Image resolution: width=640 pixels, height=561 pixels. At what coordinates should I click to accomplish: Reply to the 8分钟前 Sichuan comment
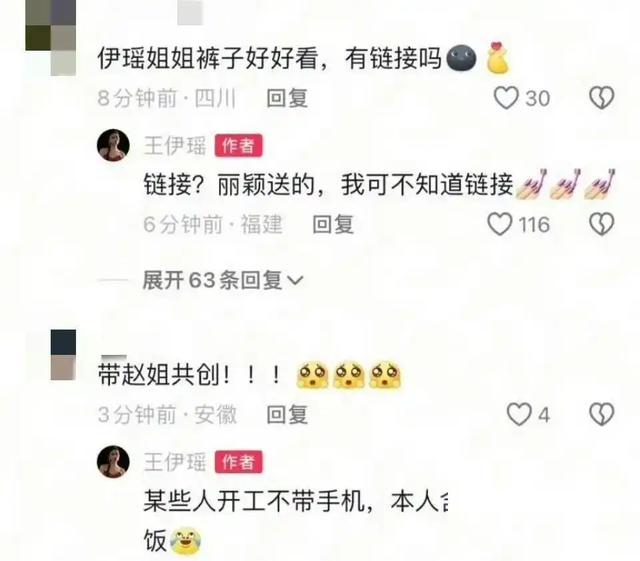point(287,98)
